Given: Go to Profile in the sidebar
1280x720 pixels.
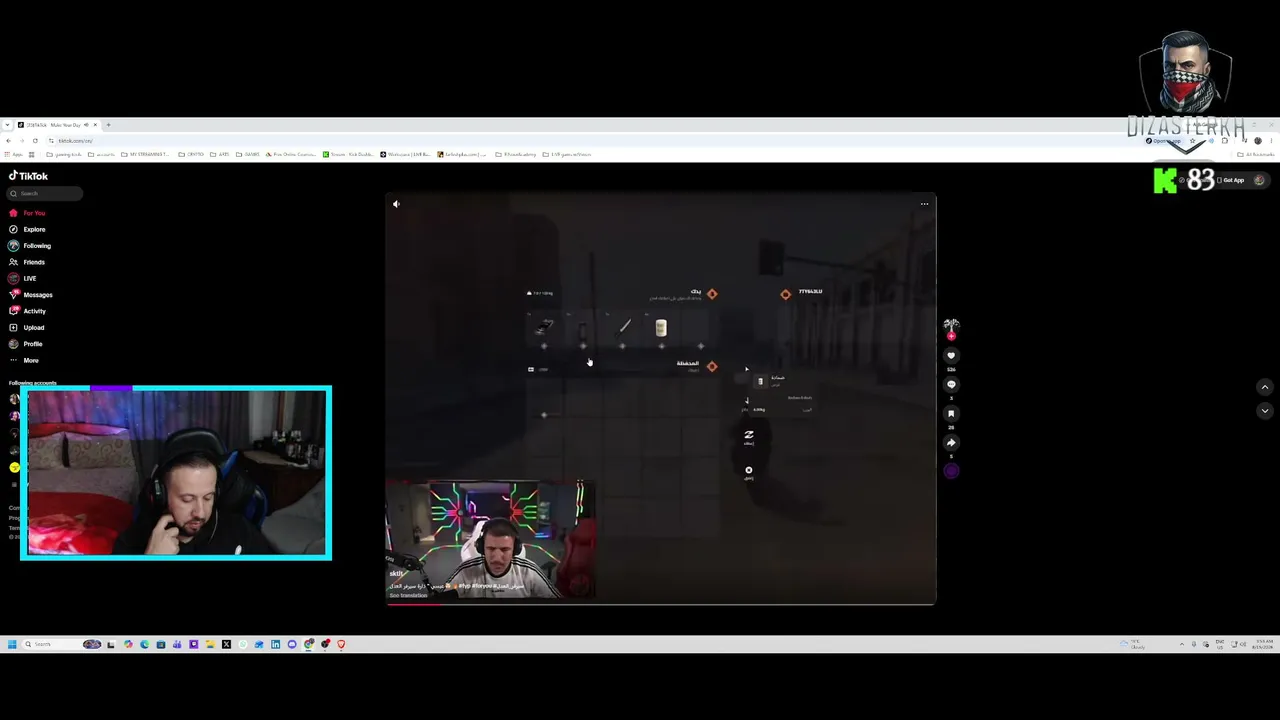Looking at the screenshot, I should [x=26, y=344].
